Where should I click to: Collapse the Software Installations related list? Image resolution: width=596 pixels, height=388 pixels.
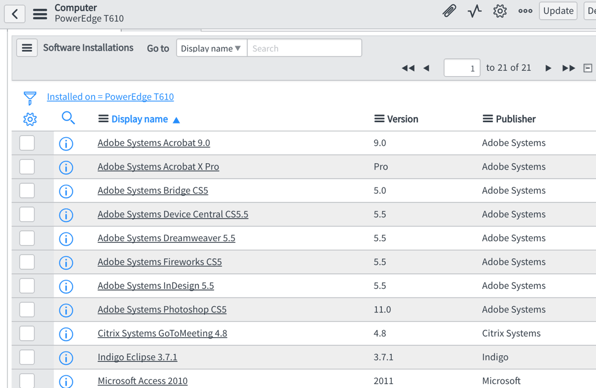click(588, 68)
